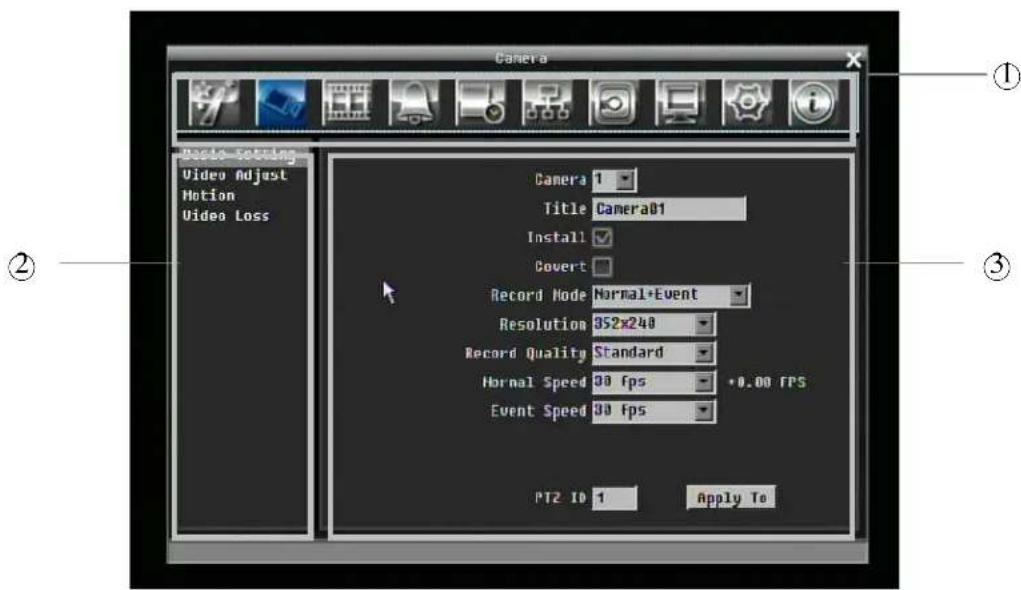Image resolution: width=1021 pixels, height=590 pixels.
Task: Open Motion menu item
Action: point(208,195)
